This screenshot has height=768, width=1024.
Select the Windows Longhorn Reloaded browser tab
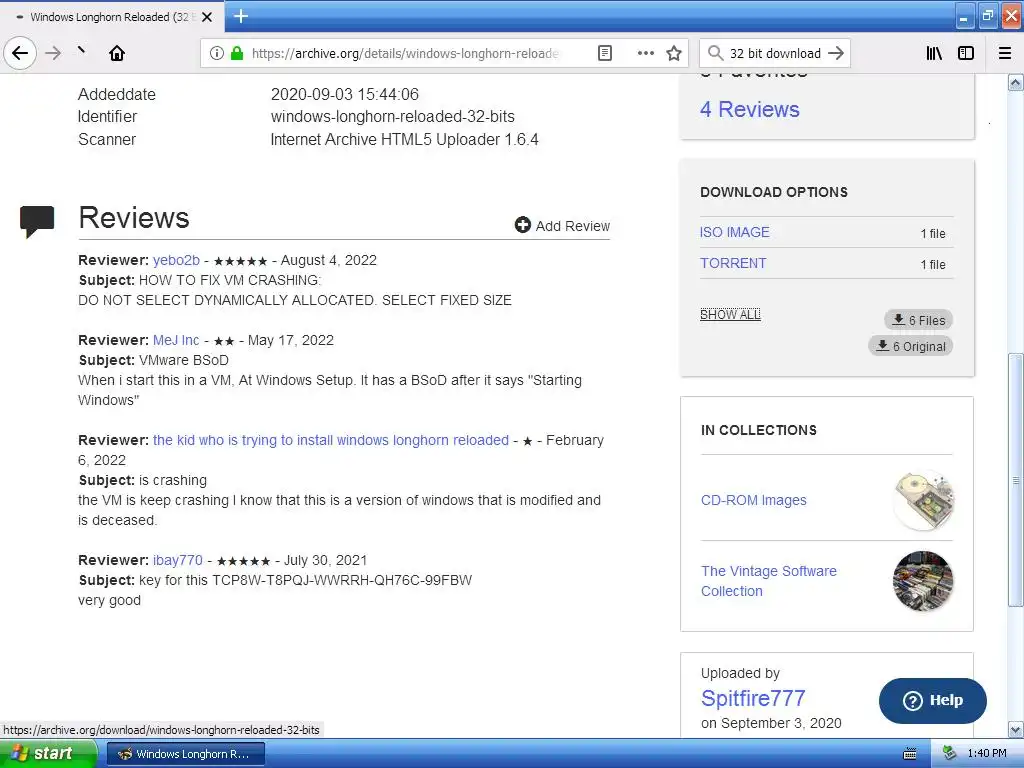tap(110, 17)
